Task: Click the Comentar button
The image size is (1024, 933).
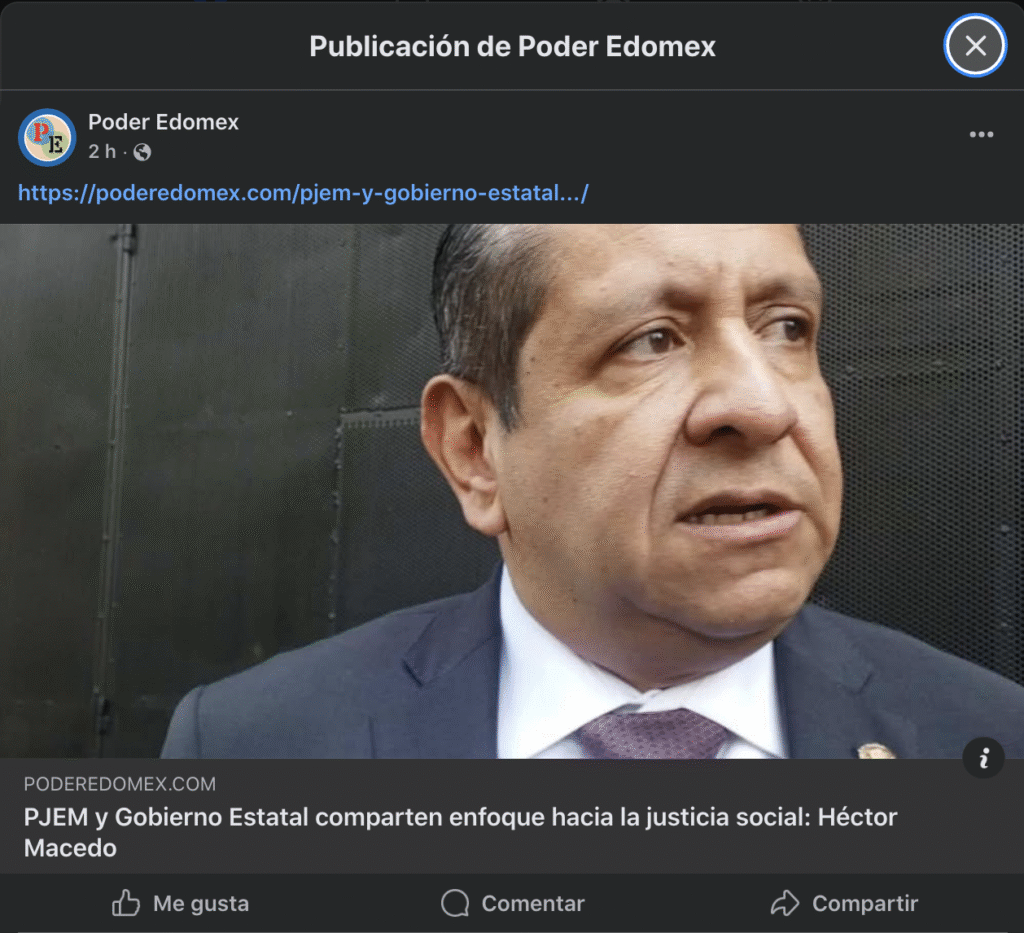Action: 513,904
